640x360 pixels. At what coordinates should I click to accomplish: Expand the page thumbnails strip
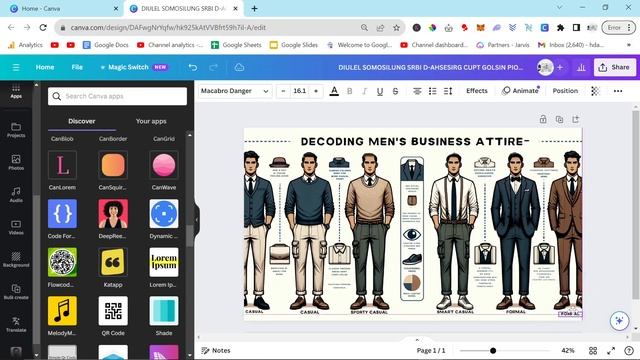click(417, 339)
